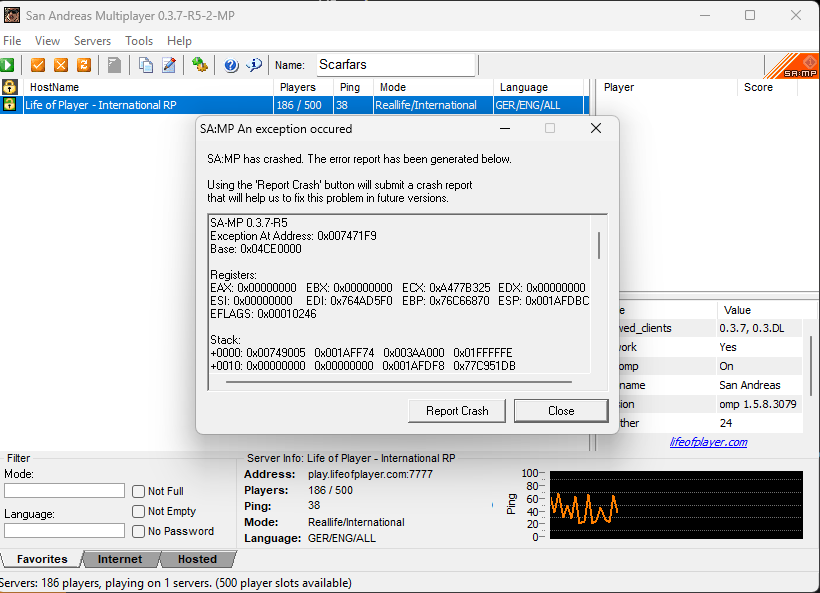The height and width of the screenshot is (593, 820).
Task: Click the blue Help question mark icon
Action: (231, 65)
